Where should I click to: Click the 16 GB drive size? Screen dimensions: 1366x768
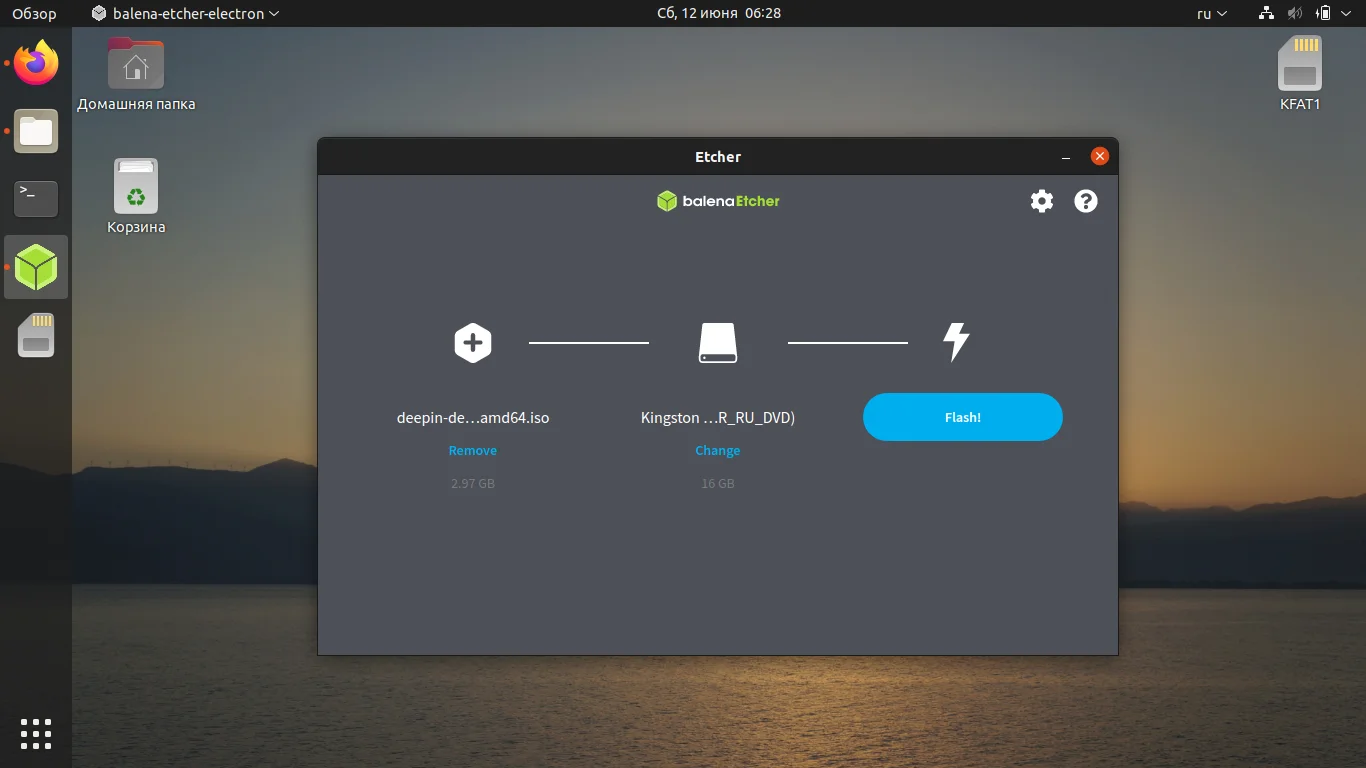click(x=718, y=484)
